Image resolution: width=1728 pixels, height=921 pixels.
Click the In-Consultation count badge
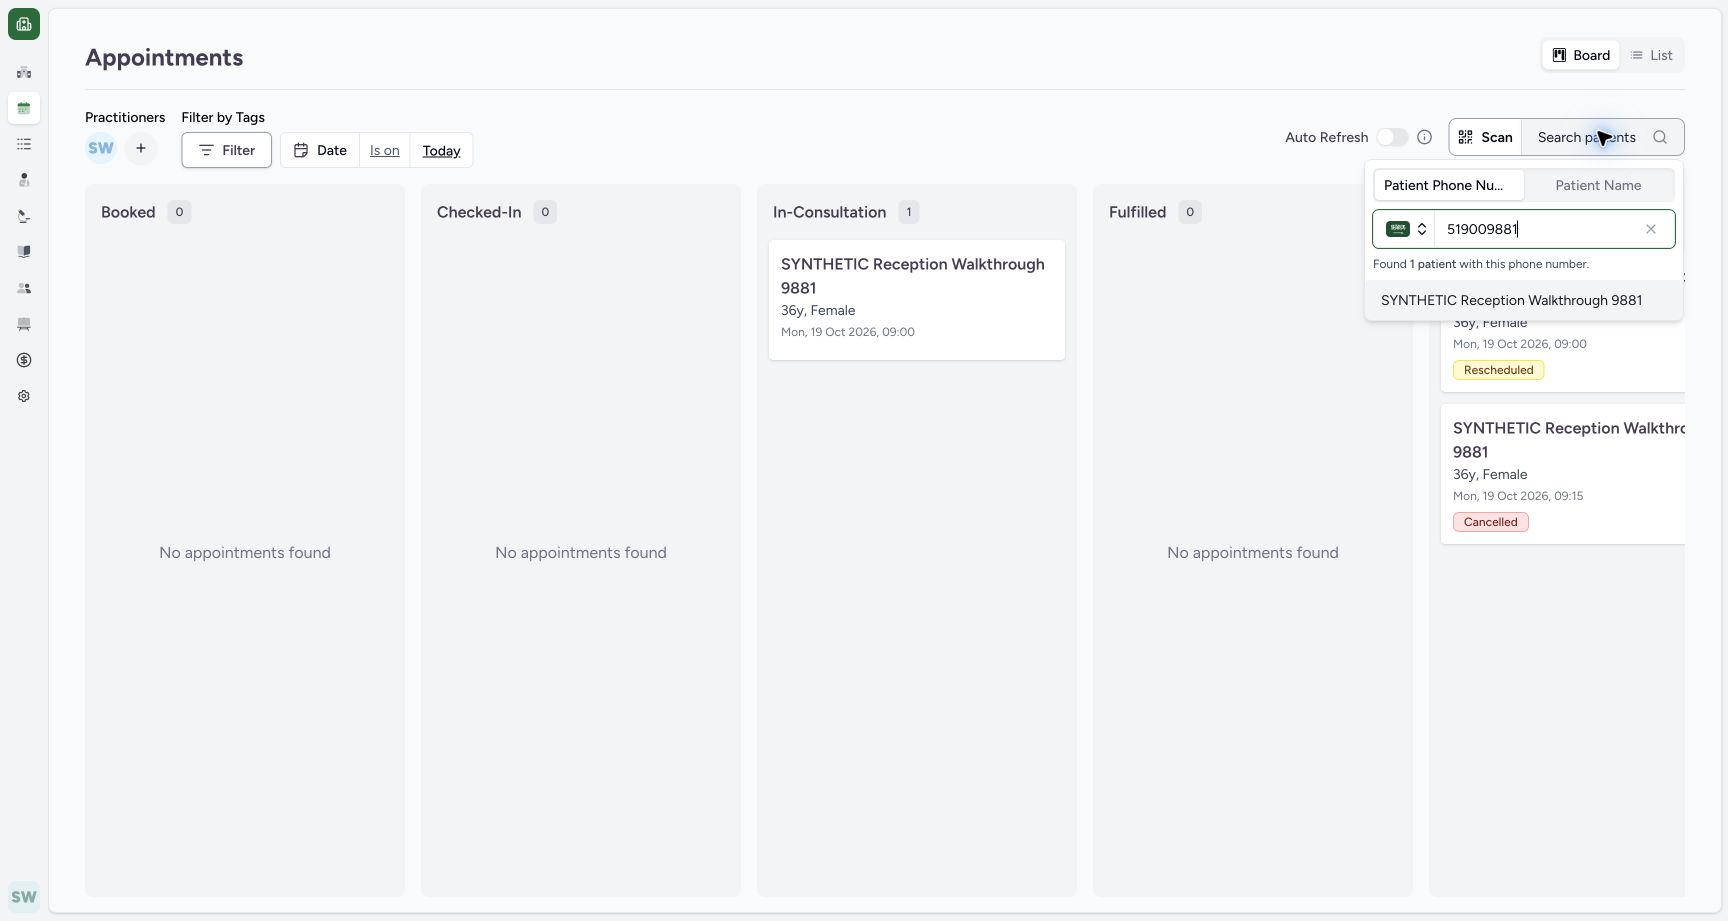908,212
